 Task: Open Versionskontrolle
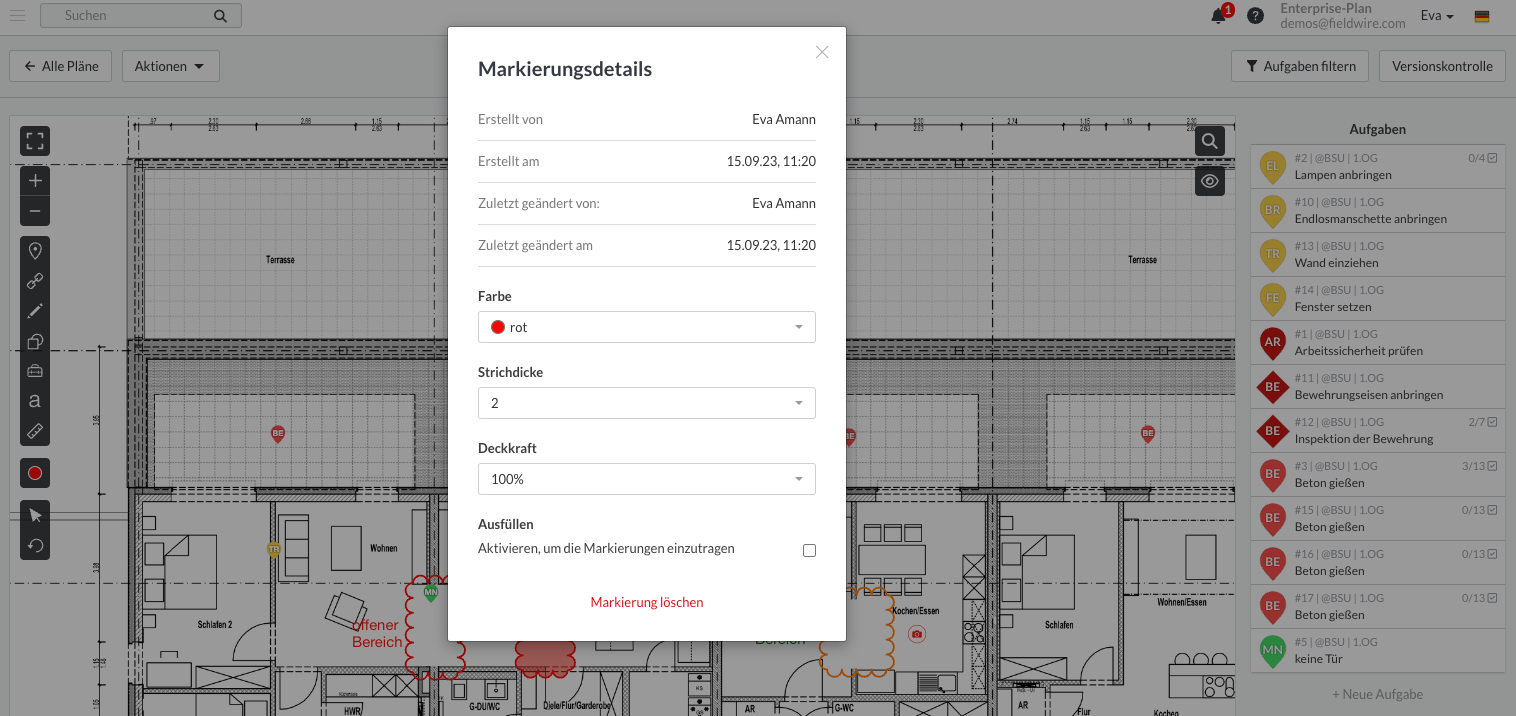pyautogui.click(x=1443, y=66)
